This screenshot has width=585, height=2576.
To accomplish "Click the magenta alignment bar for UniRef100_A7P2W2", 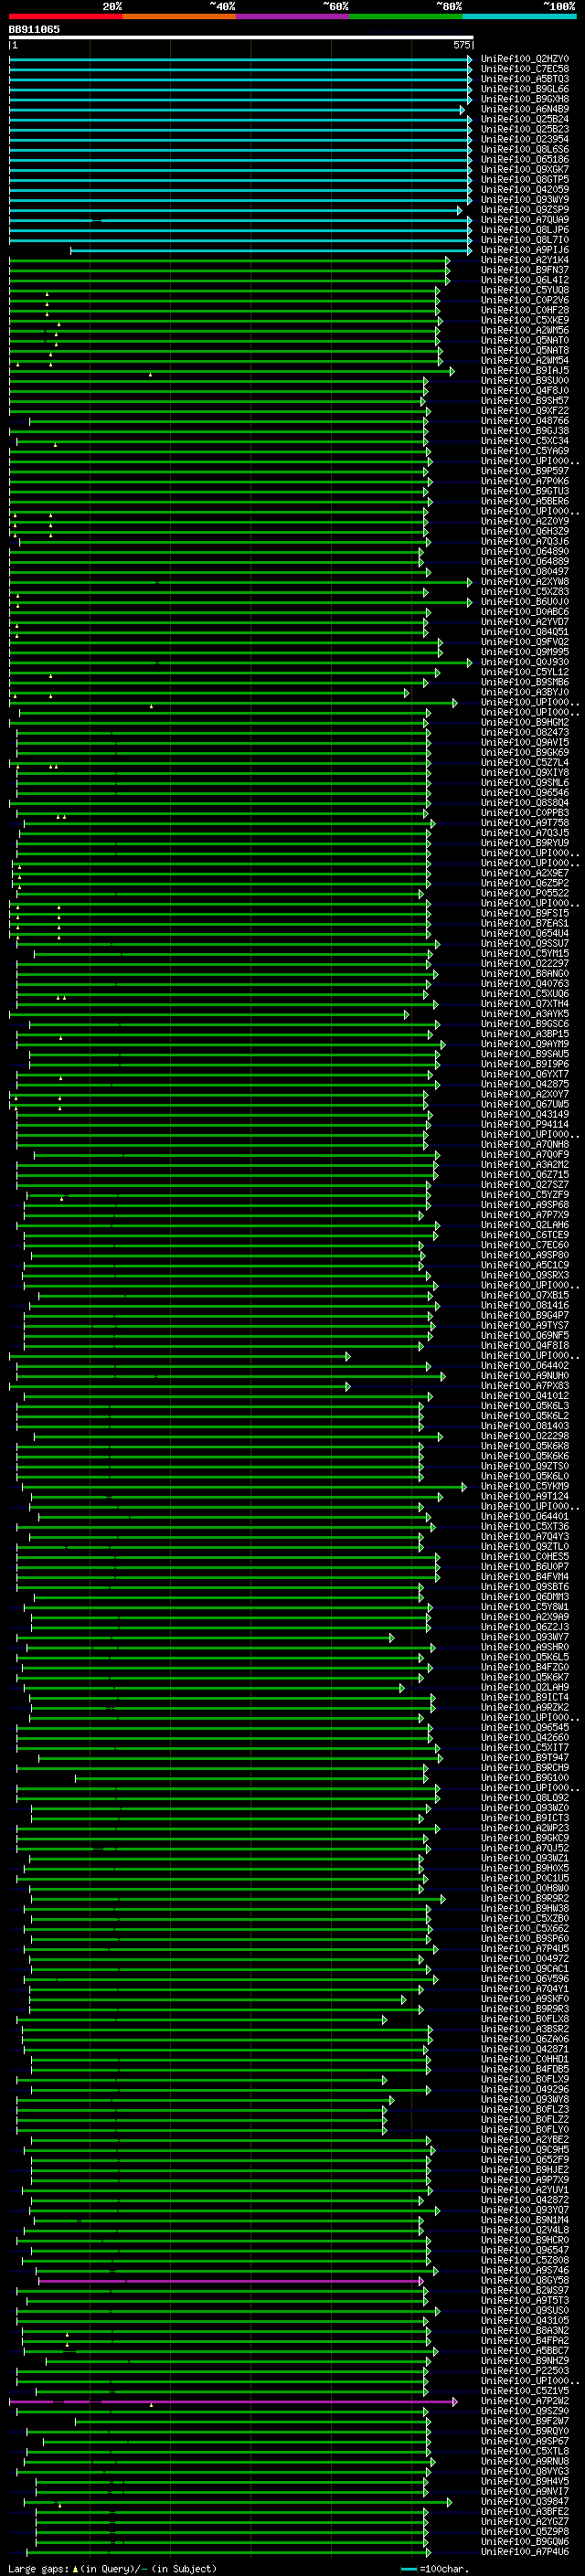I will point(233,2401).
